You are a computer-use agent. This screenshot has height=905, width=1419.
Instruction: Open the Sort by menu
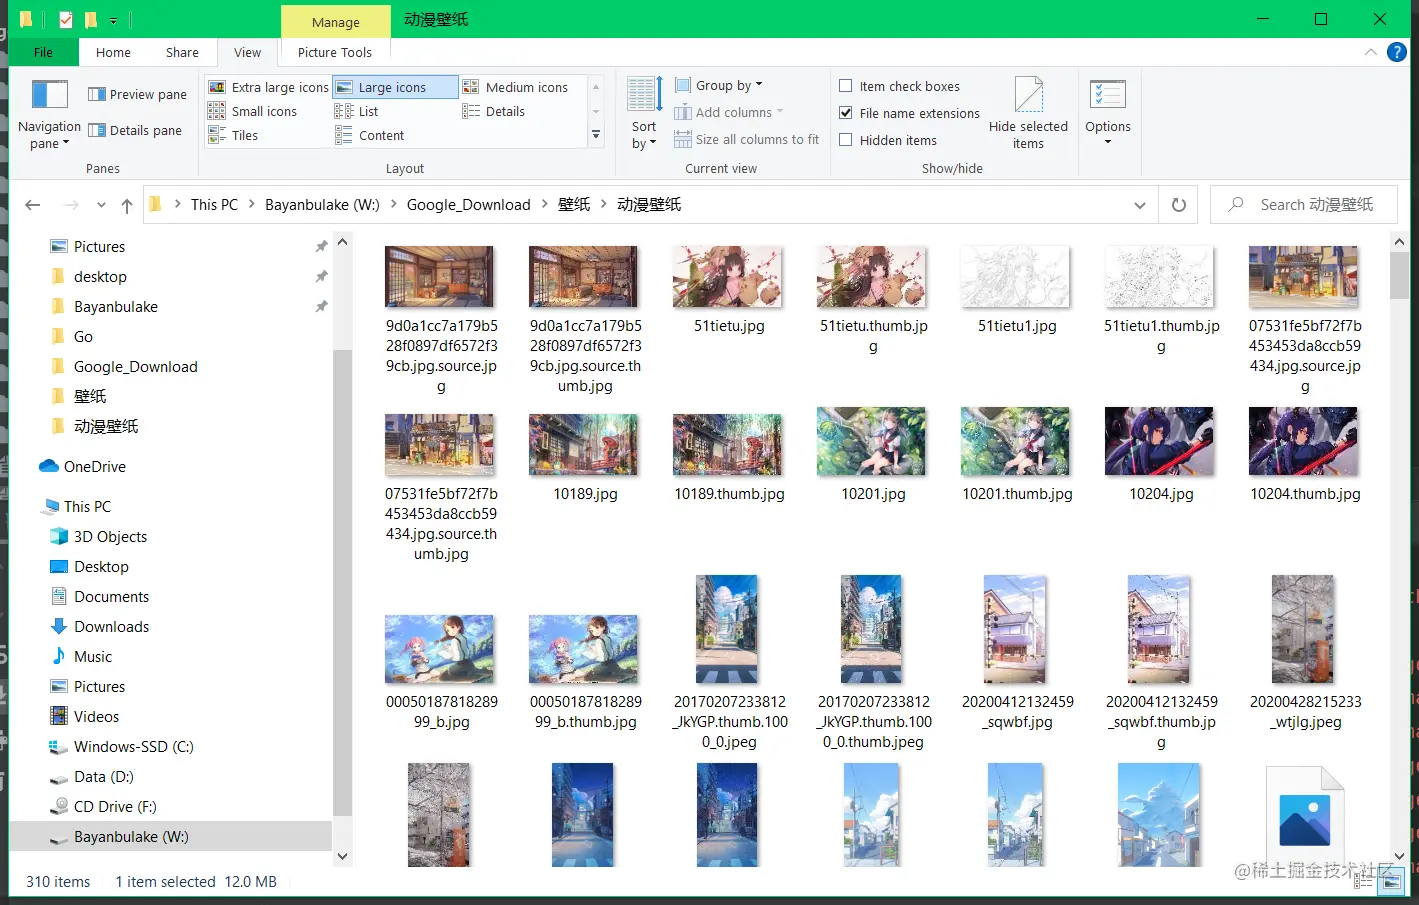click(644, 113)
